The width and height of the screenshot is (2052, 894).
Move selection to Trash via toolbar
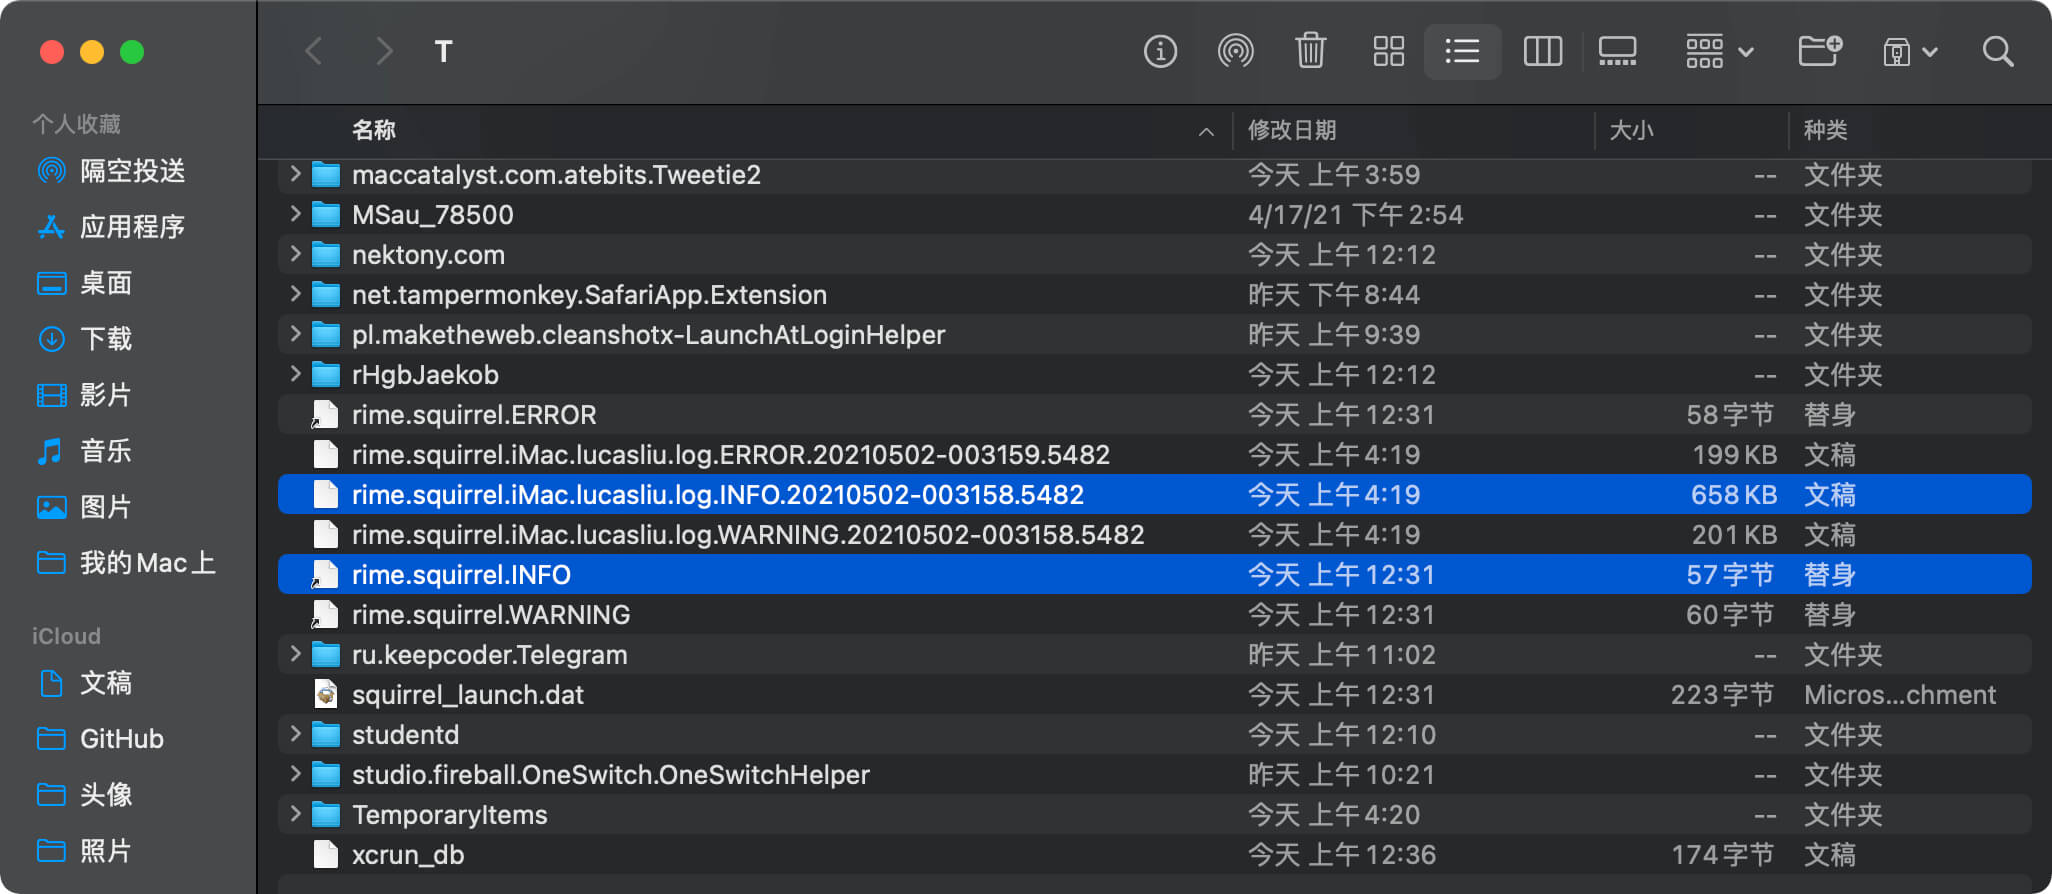[x=1310, y=51]
